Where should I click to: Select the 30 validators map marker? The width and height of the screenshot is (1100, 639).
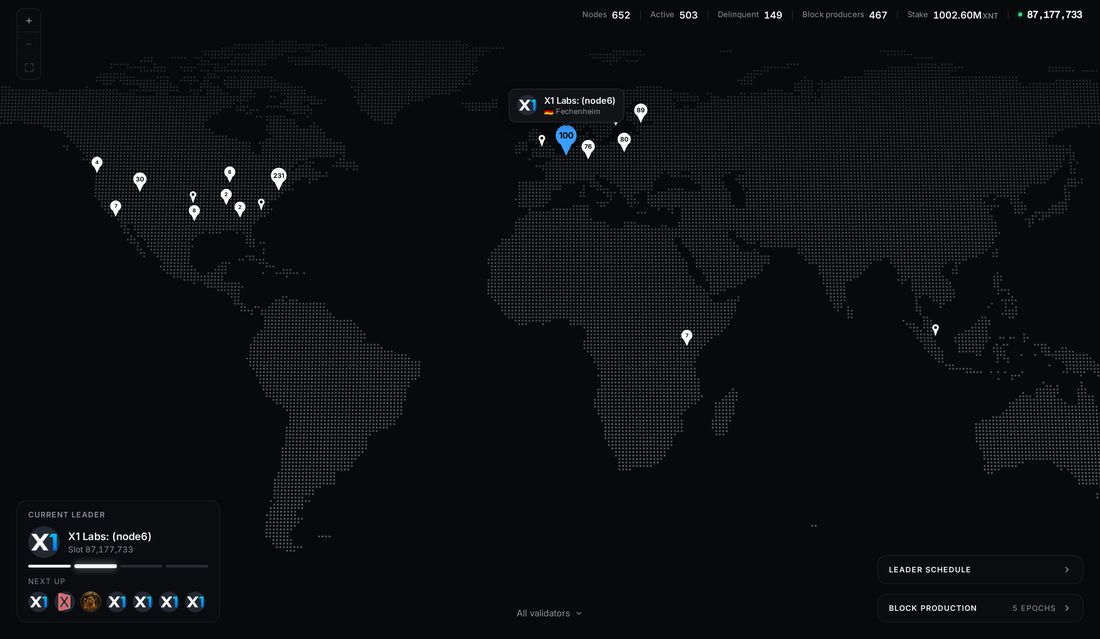point(140,181)
